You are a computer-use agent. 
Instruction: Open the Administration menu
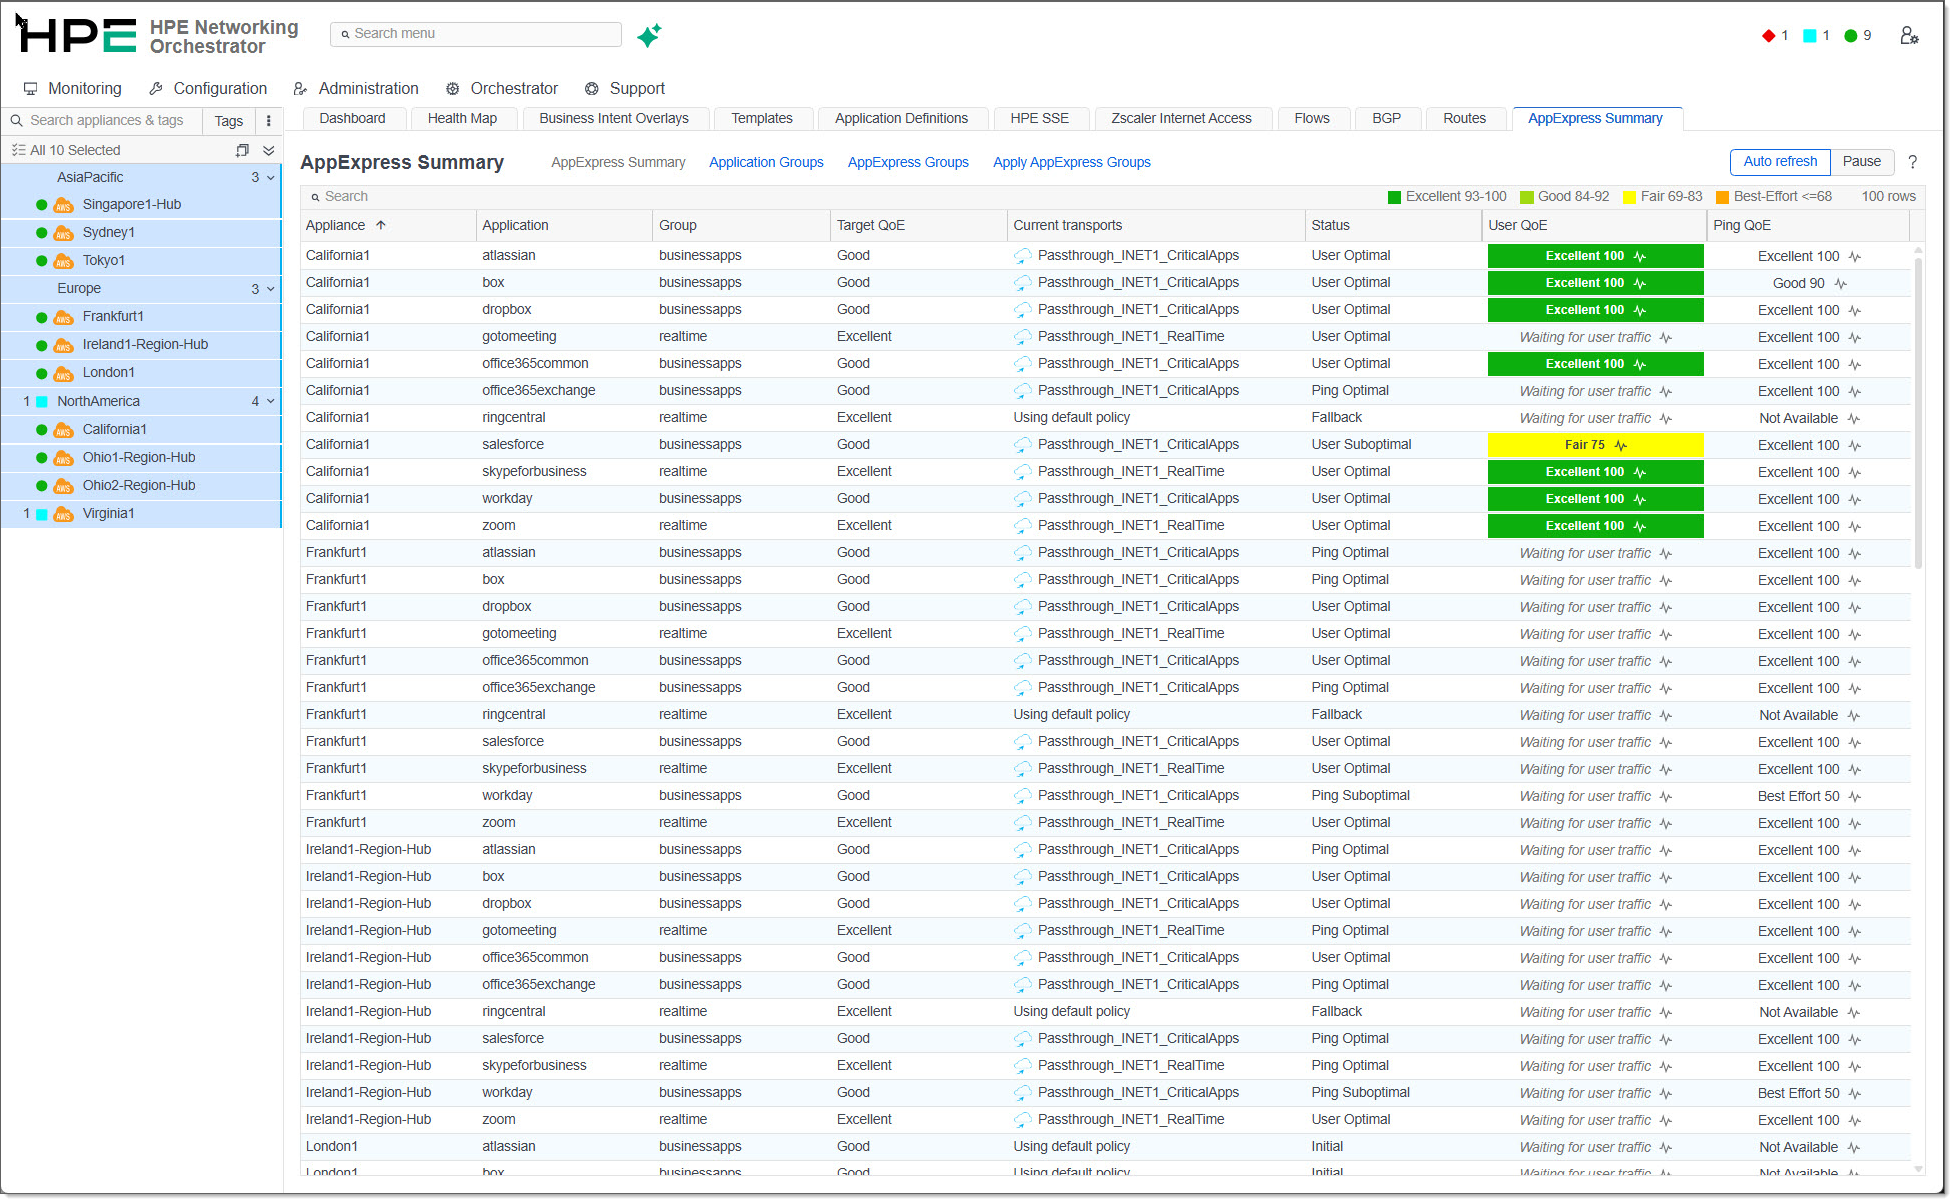point(356,88)
